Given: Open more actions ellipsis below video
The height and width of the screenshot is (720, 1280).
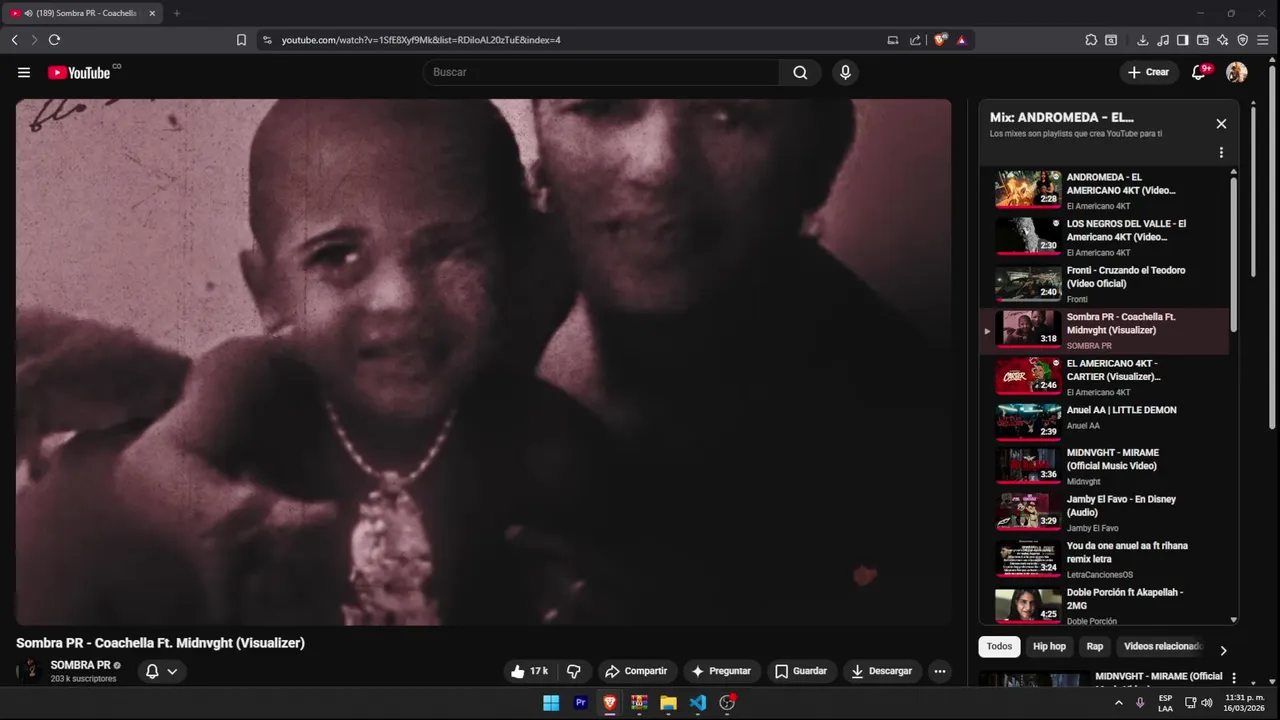Looking at the screenshot, I should 940,671.
